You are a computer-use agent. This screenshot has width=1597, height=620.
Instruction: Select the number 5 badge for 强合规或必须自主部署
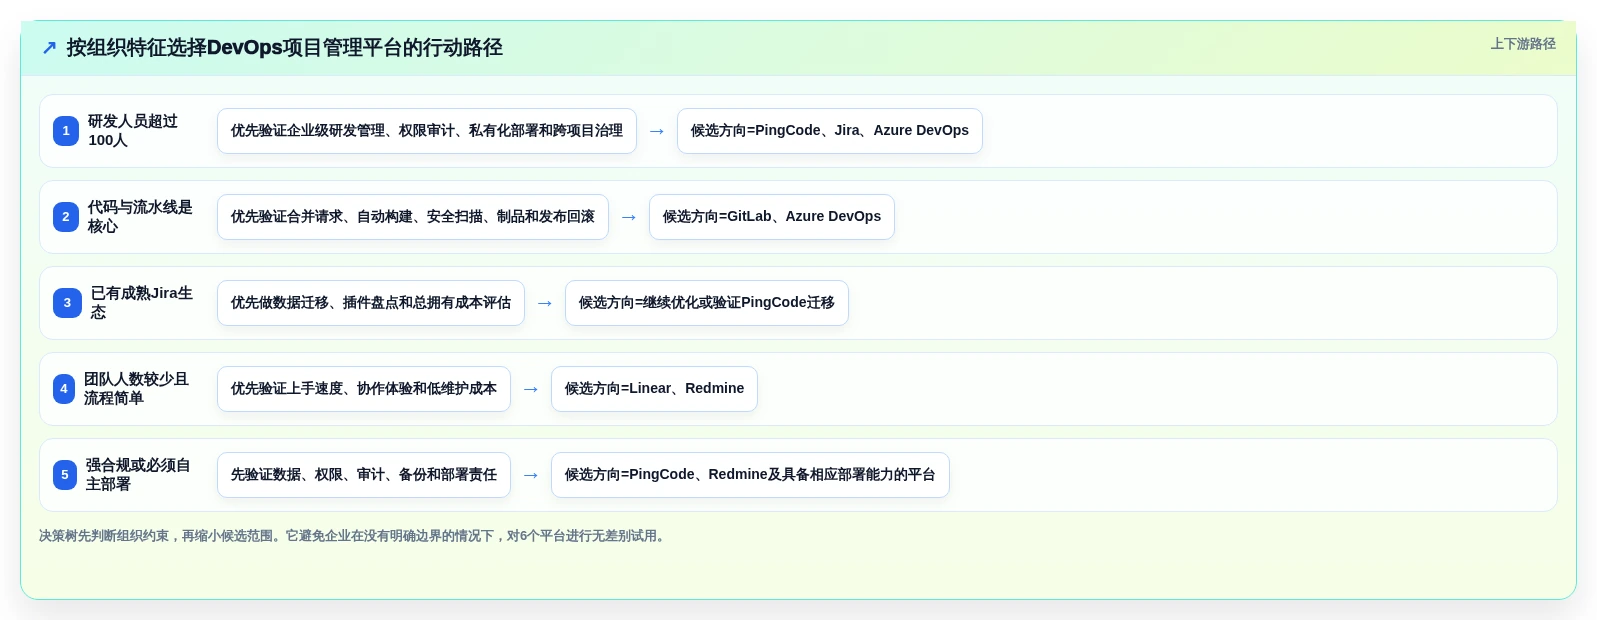pos(65,475)
